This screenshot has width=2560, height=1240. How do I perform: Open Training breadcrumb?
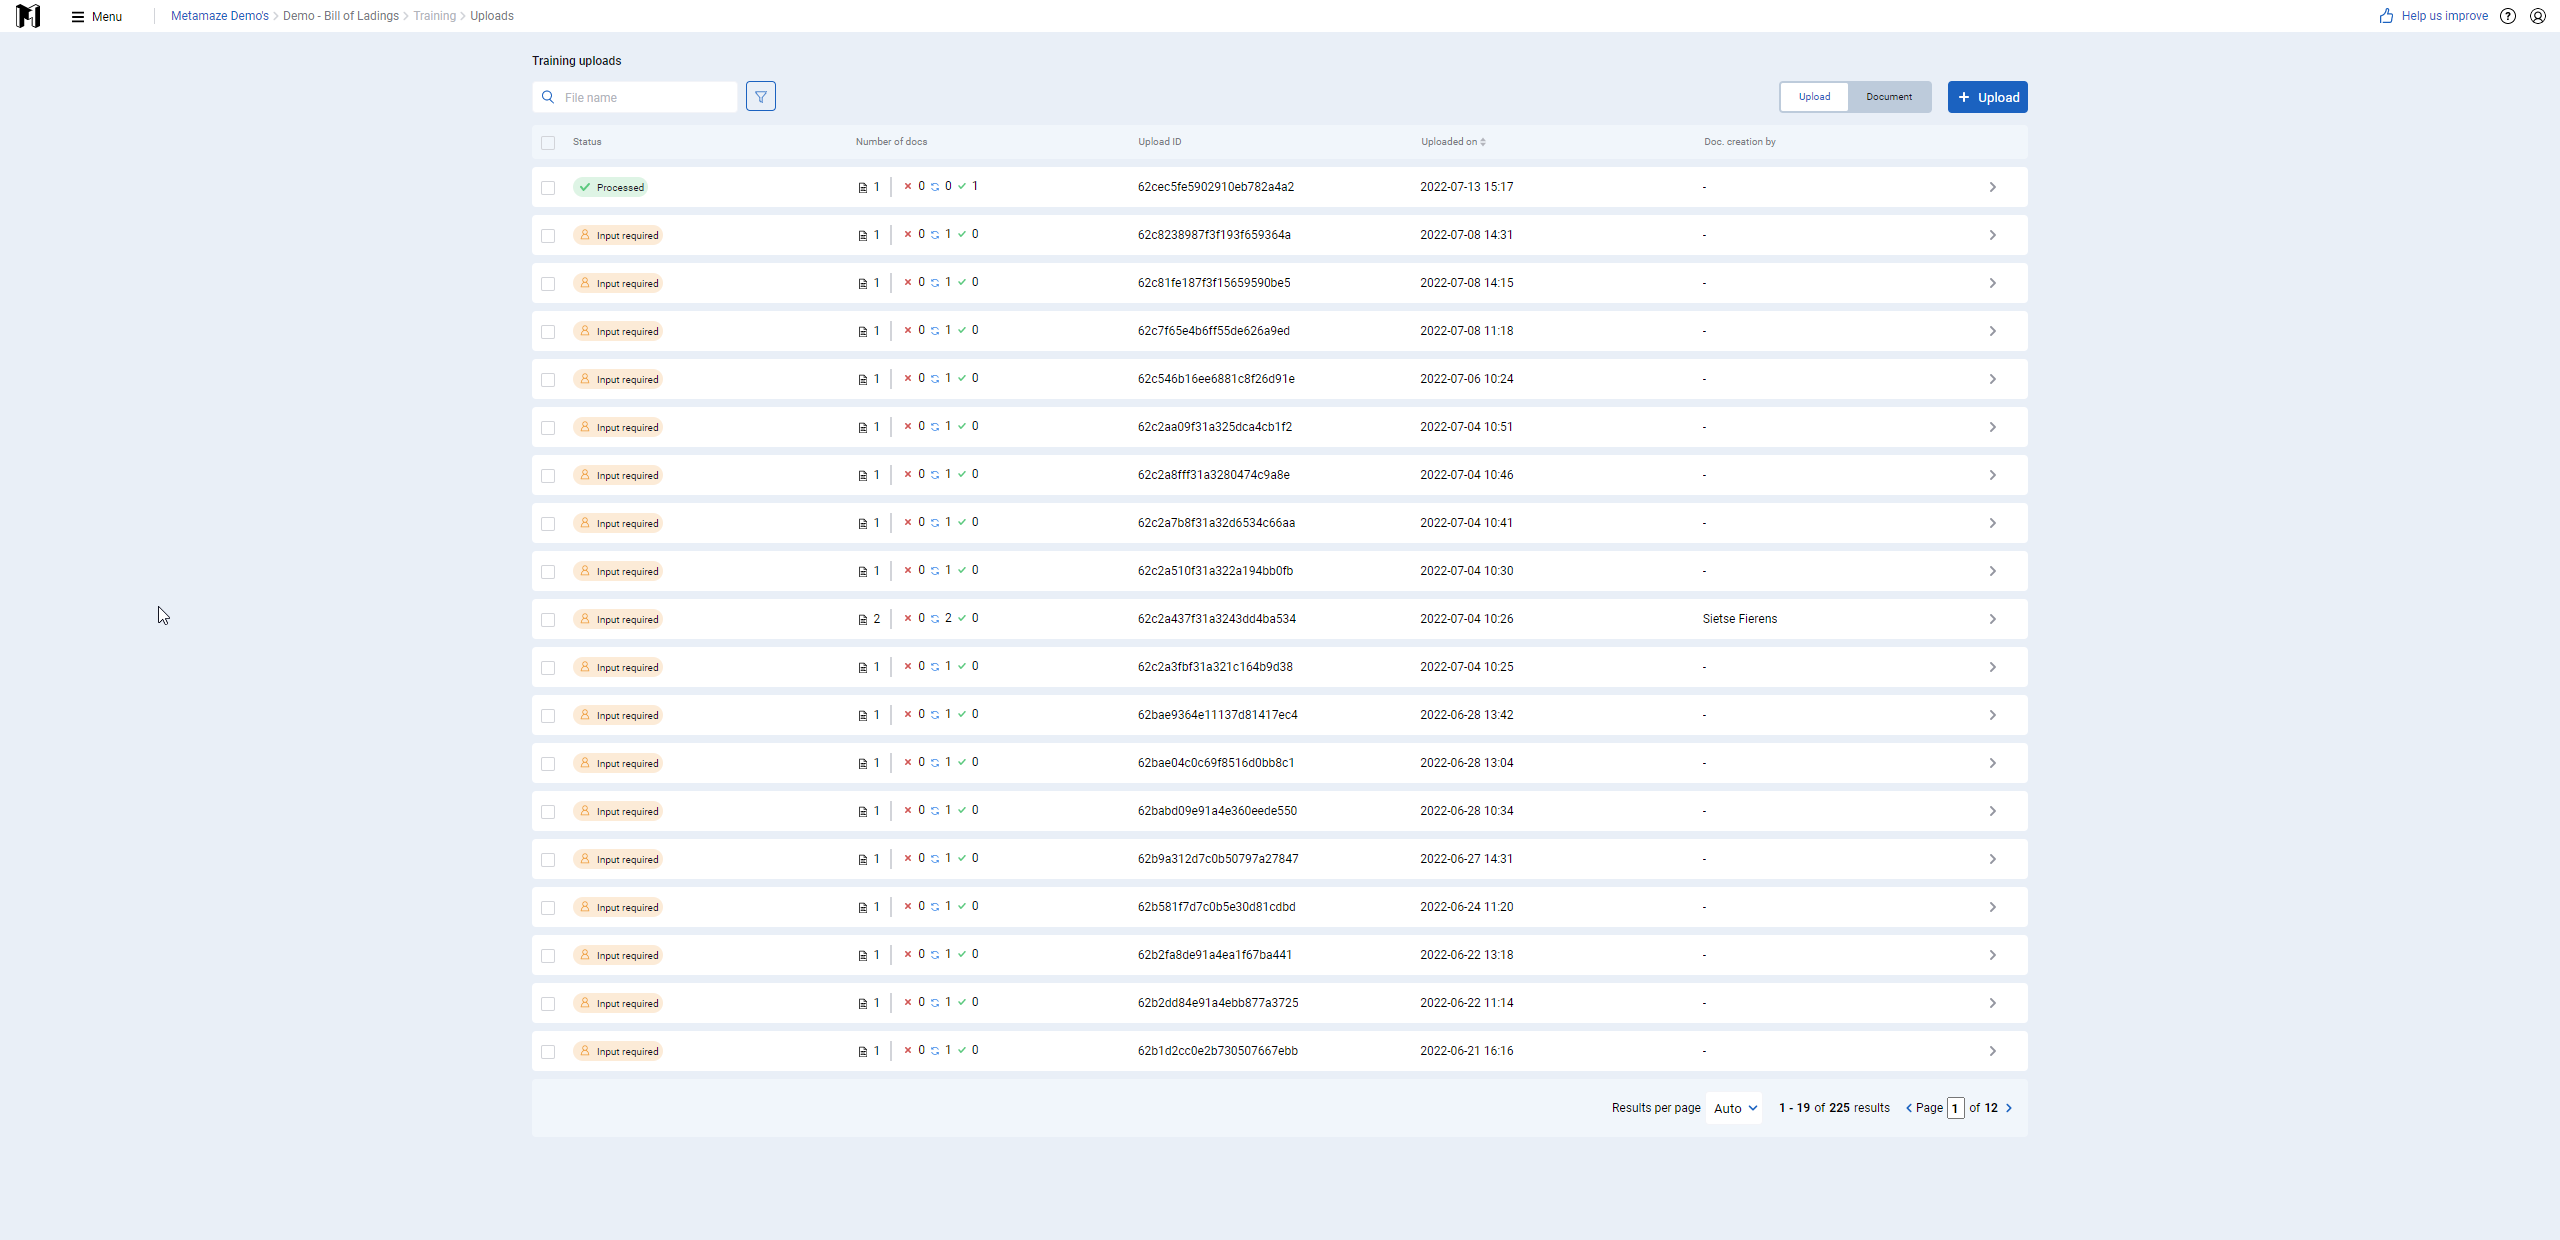434,16
